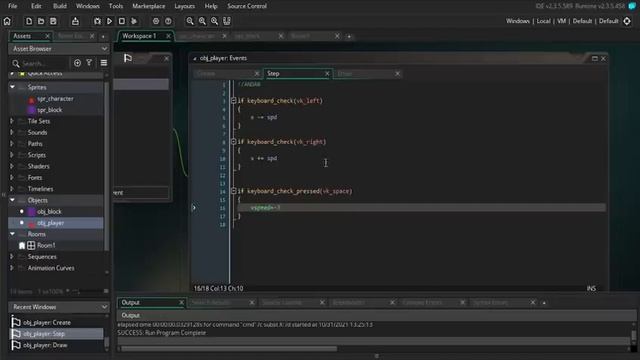Run the game with play icon

click(109, 21)
